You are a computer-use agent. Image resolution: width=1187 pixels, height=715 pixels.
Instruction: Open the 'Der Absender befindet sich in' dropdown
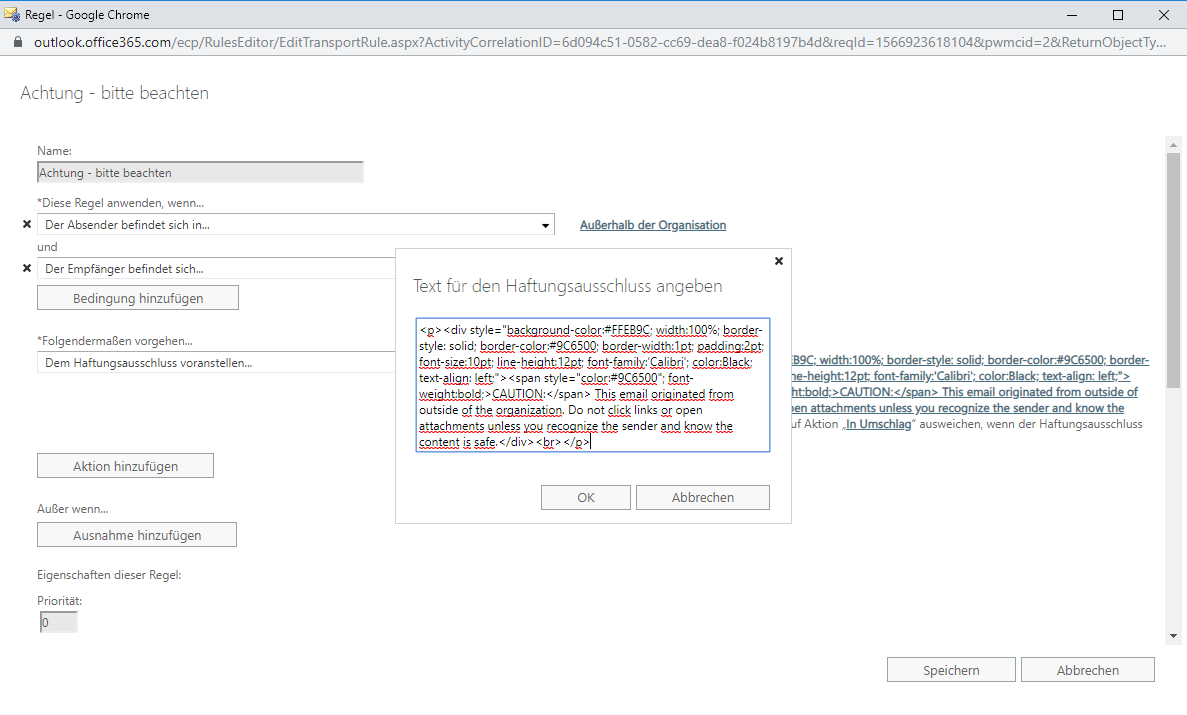[x=296, y=226]
